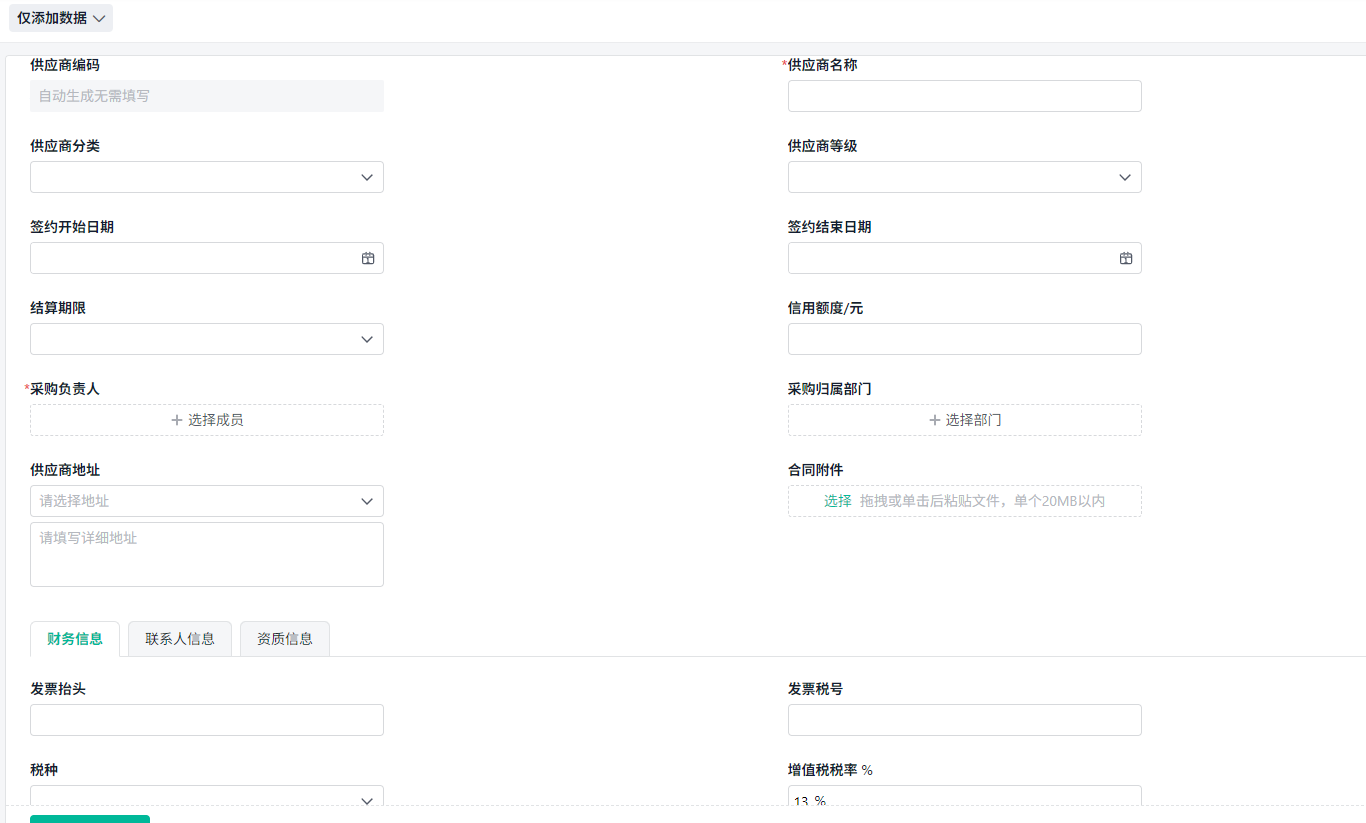Viewport: 1366px width, 823px height.
Task: Open the 仅添加数据 mode dropdown
Action: pos(61,18)
